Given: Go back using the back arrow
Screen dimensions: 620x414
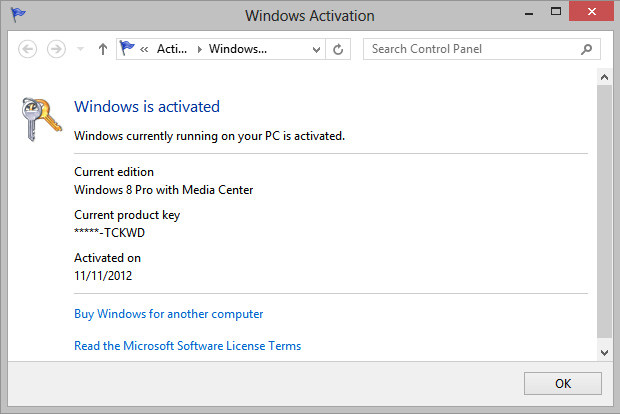Looking at the screenshot, I should point(28,49).
